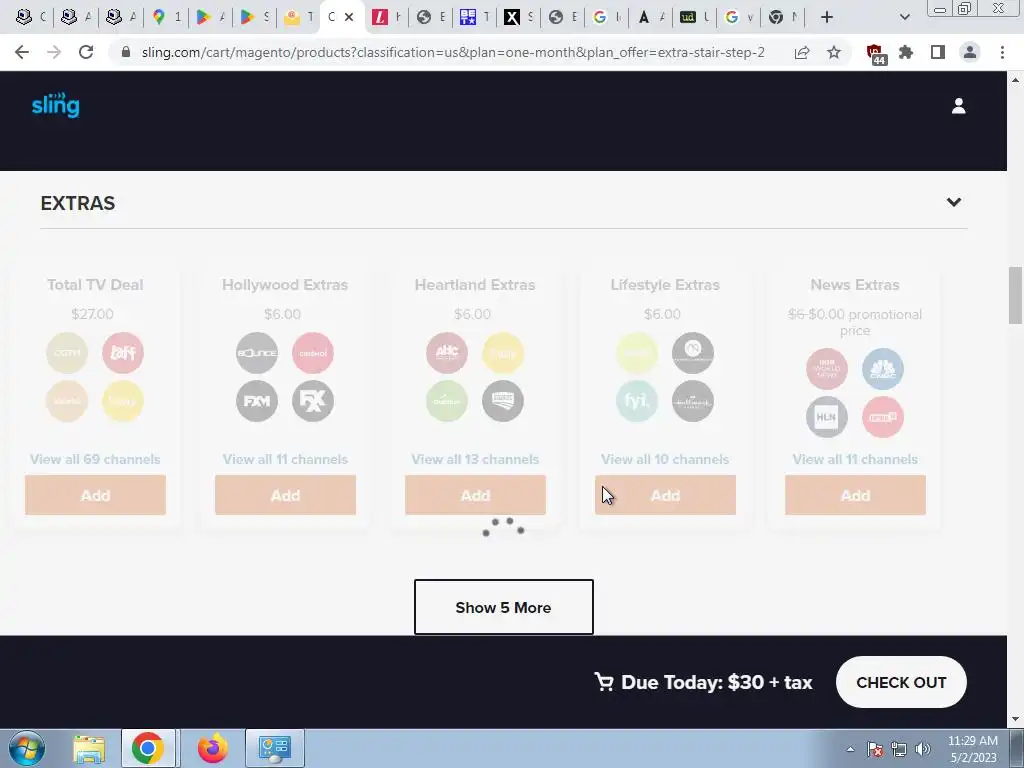Close the active Sling tab
This screenshot has width=1024, height=768.
(349, 17)
